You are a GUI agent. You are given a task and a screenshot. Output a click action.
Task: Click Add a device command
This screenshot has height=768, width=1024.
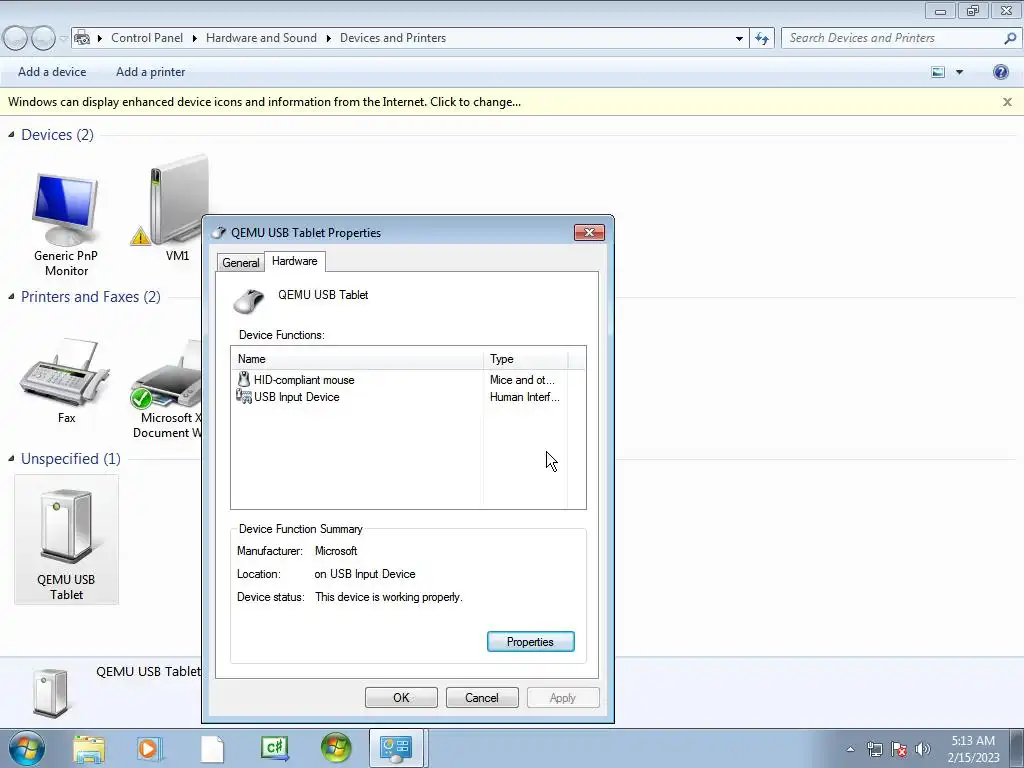[52, 72]
